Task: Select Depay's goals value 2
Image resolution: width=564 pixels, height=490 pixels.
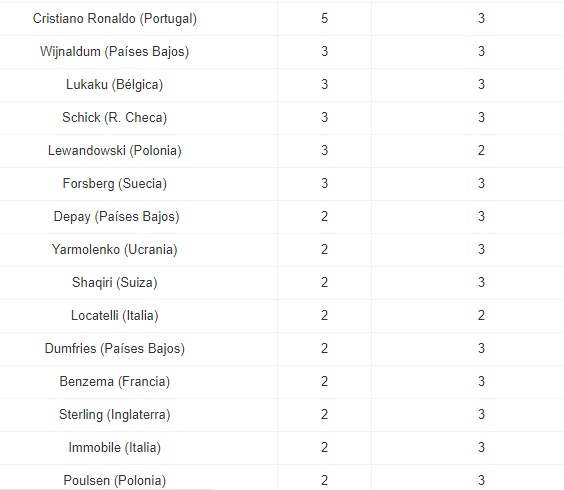Action: [x=324, y=217]
